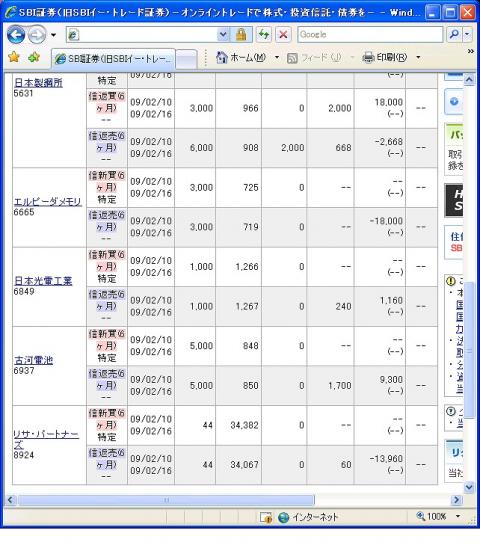
Task: Click the インターネット zone globe icon
Action: [283, 517]
